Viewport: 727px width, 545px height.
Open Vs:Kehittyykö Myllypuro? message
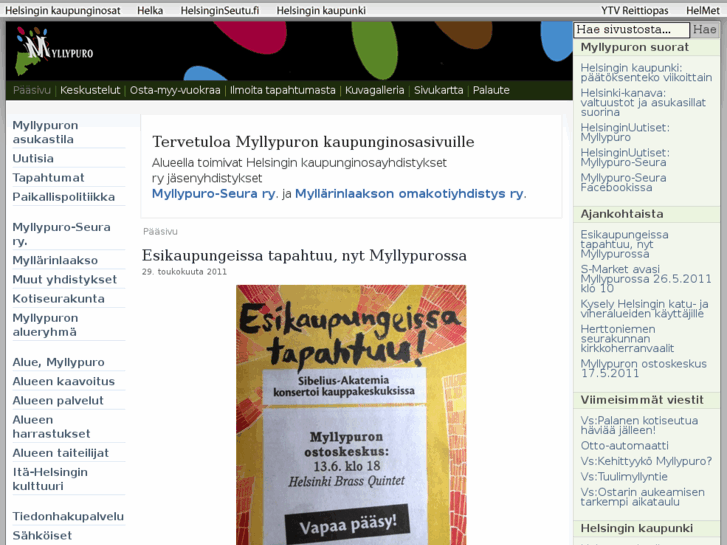(x=646, y=461)
